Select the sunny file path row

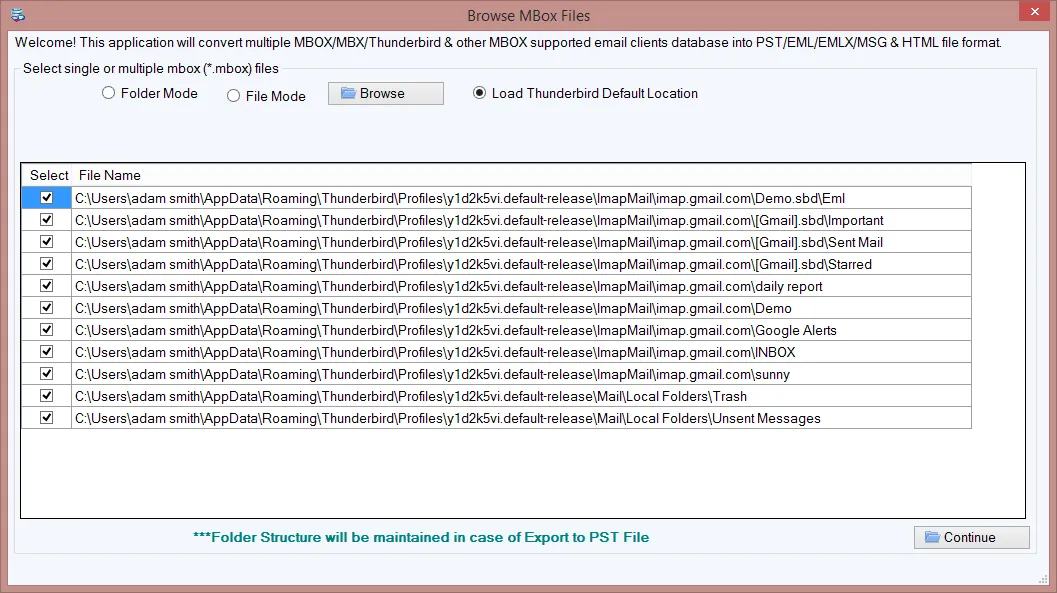click(x=521, y=374)
